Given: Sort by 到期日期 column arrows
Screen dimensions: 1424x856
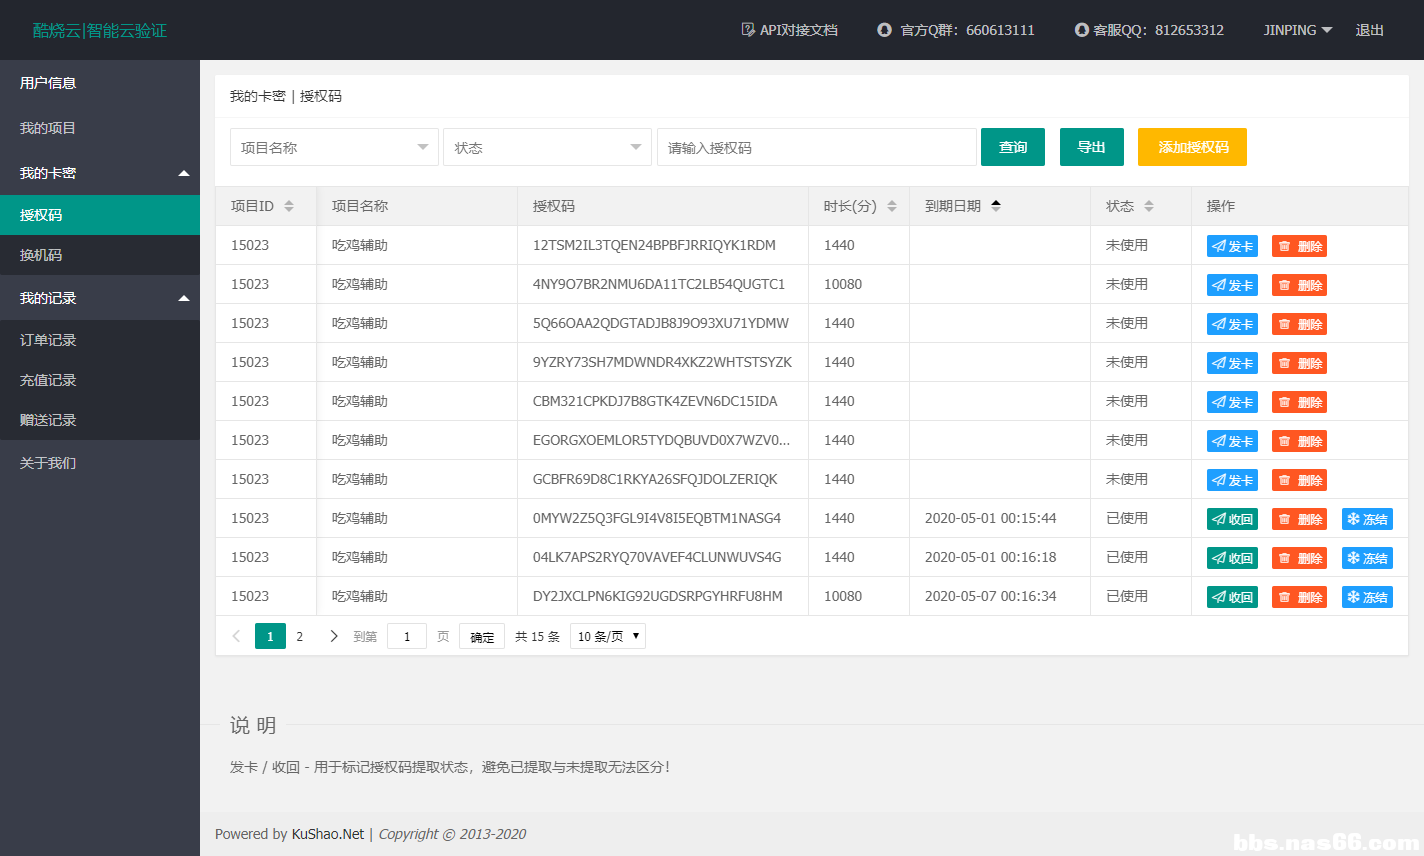Looking at the screenshot, I should [996, 206].
